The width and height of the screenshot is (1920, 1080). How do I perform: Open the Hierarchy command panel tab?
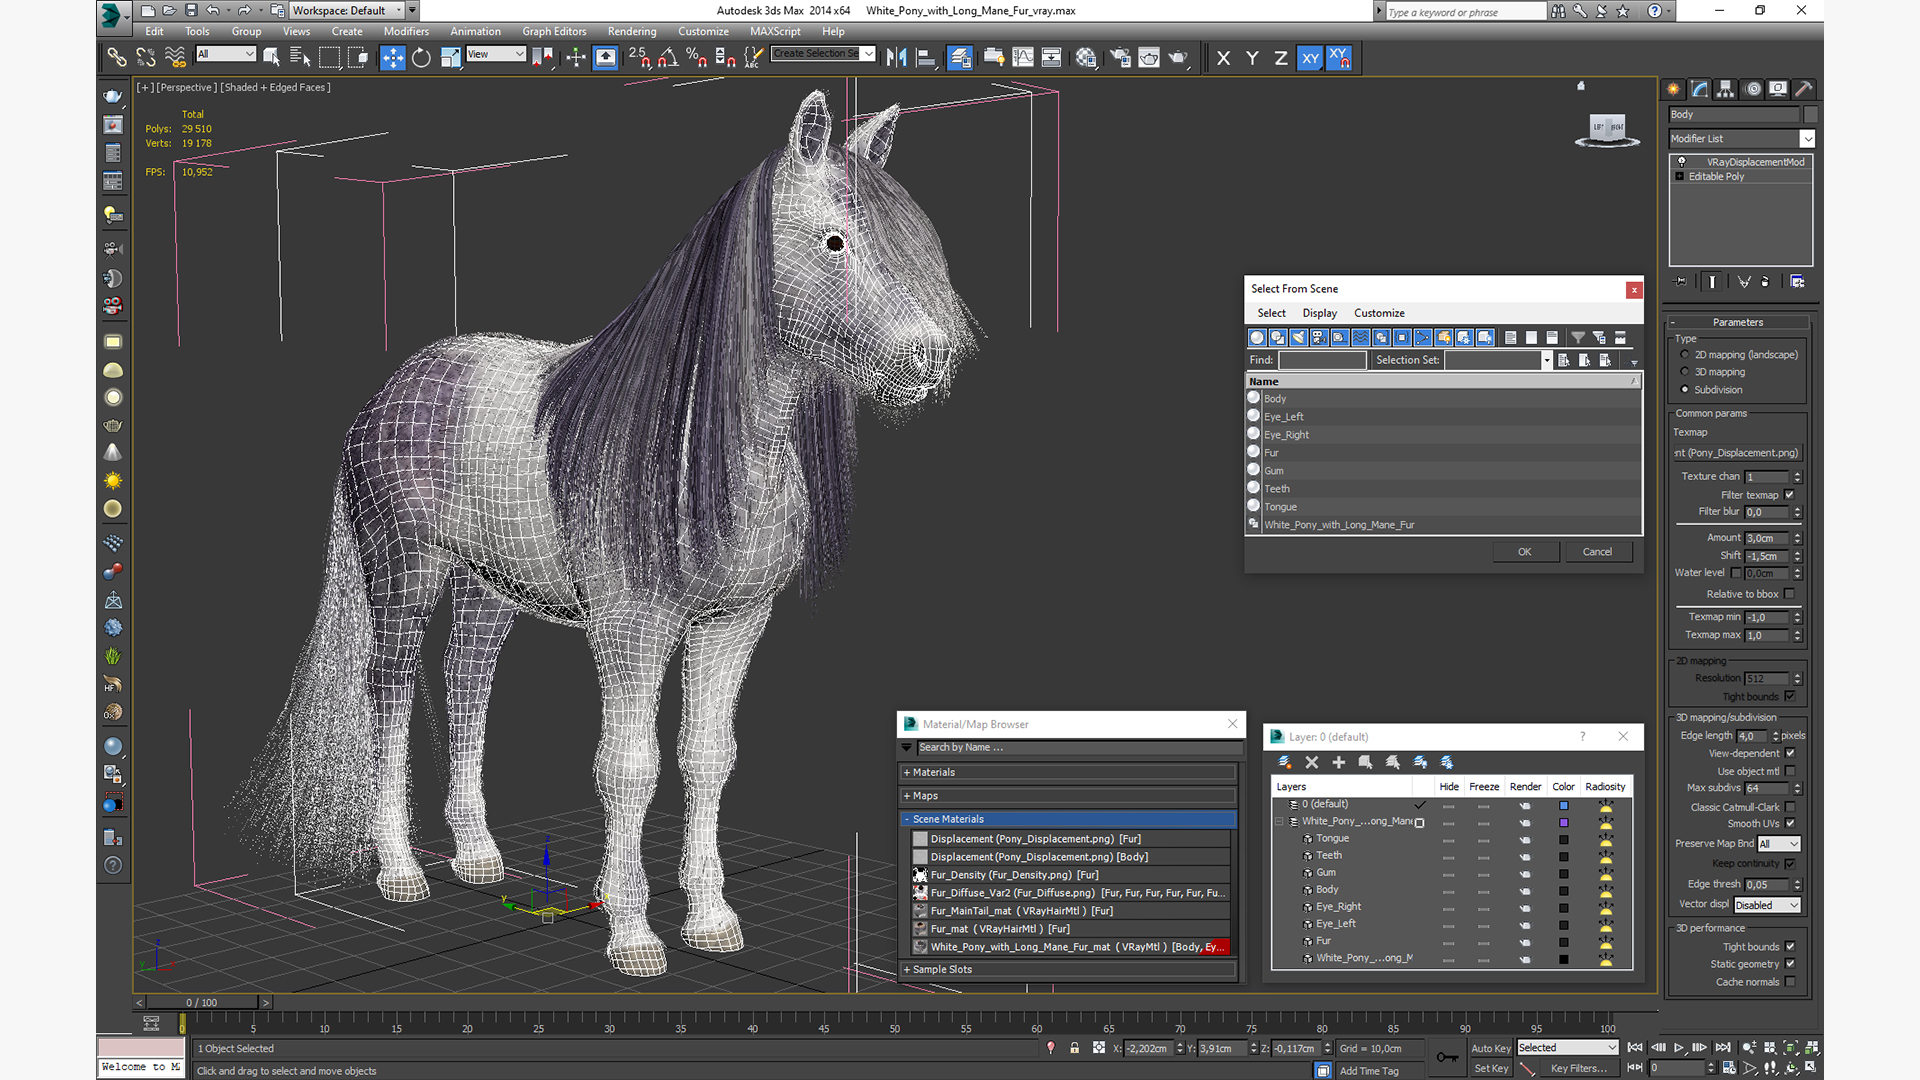pos(1726,89)
